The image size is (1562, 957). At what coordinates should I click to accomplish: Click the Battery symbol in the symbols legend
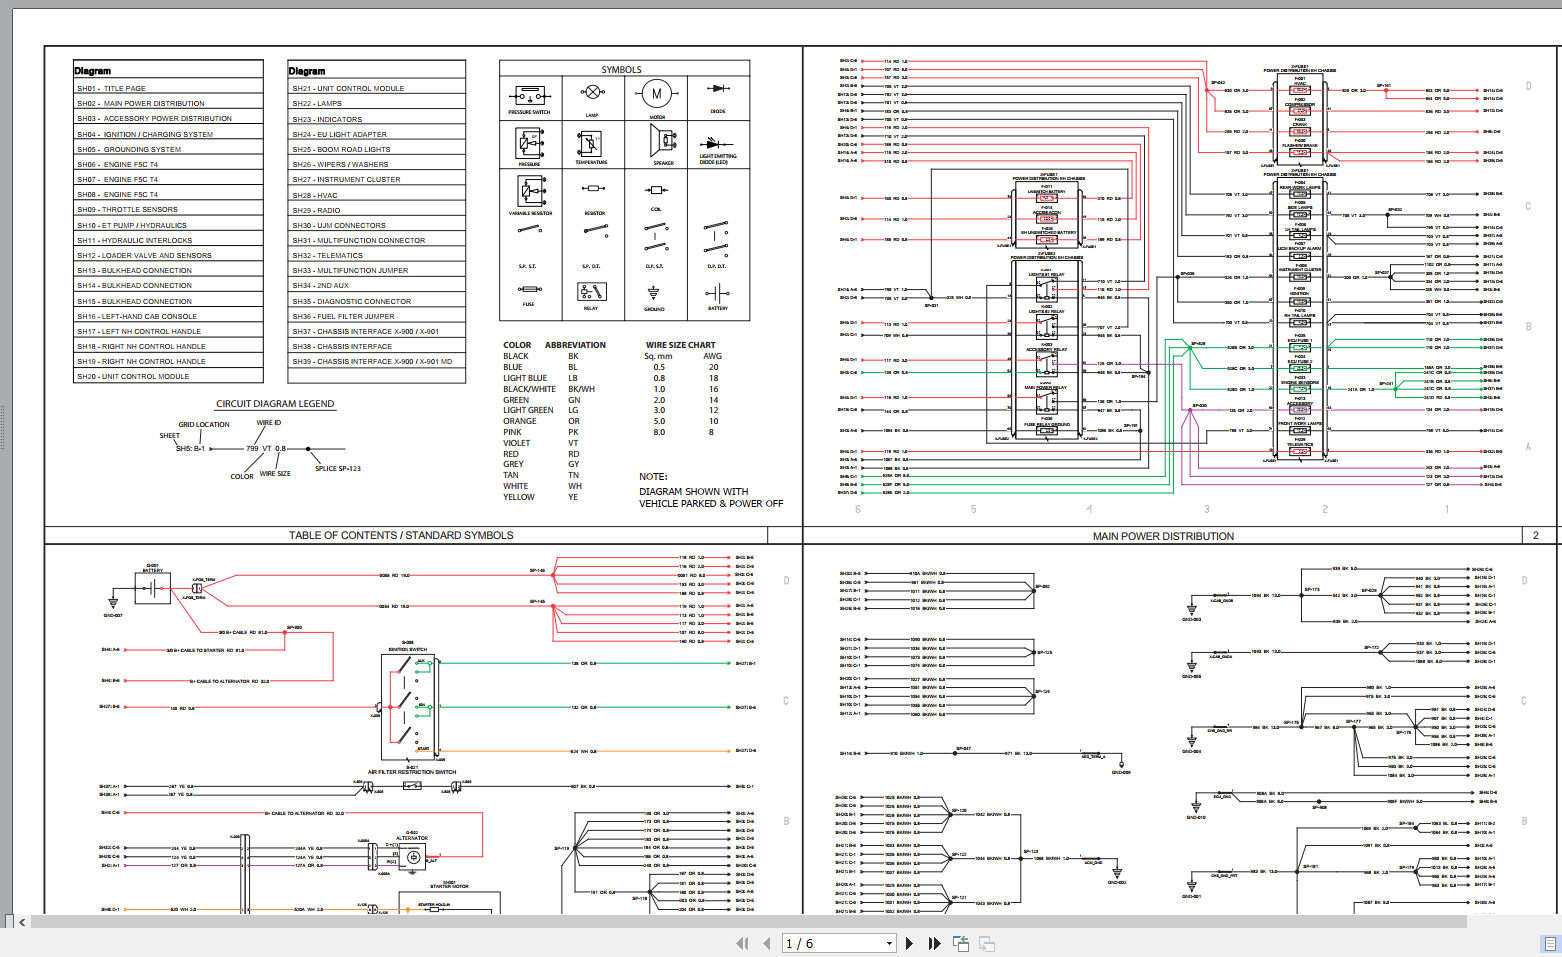(x=718, y=295)
